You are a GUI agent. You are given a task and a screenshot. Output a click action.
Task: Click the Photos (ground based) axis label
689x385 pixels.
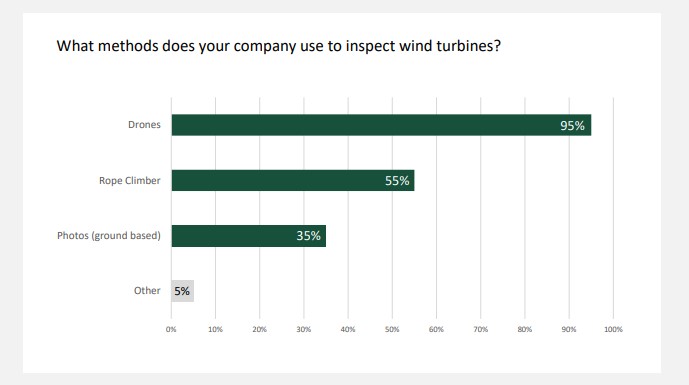click(109, 236)
